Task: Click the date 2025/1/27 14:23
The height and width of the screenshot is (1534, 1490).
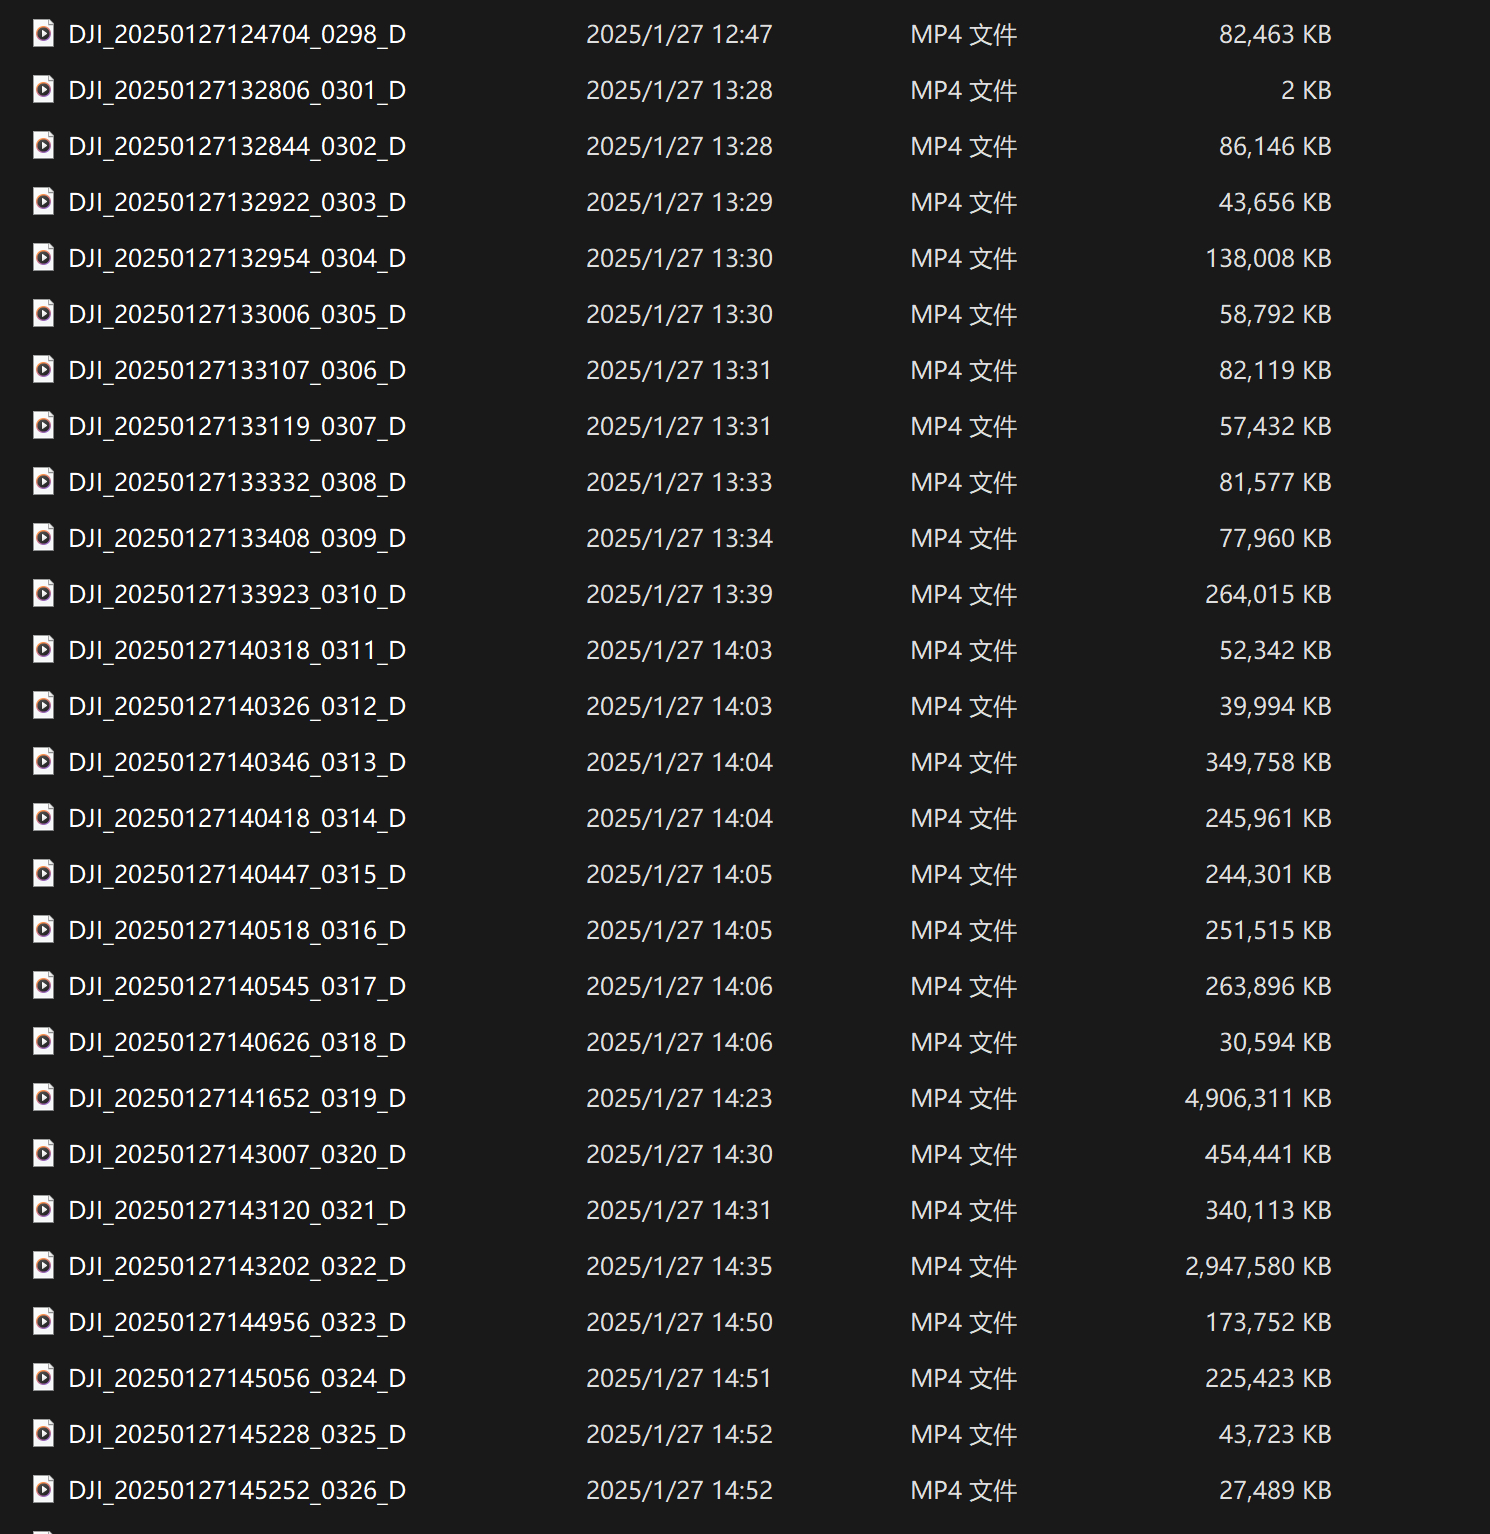Action: (679, 1099)
